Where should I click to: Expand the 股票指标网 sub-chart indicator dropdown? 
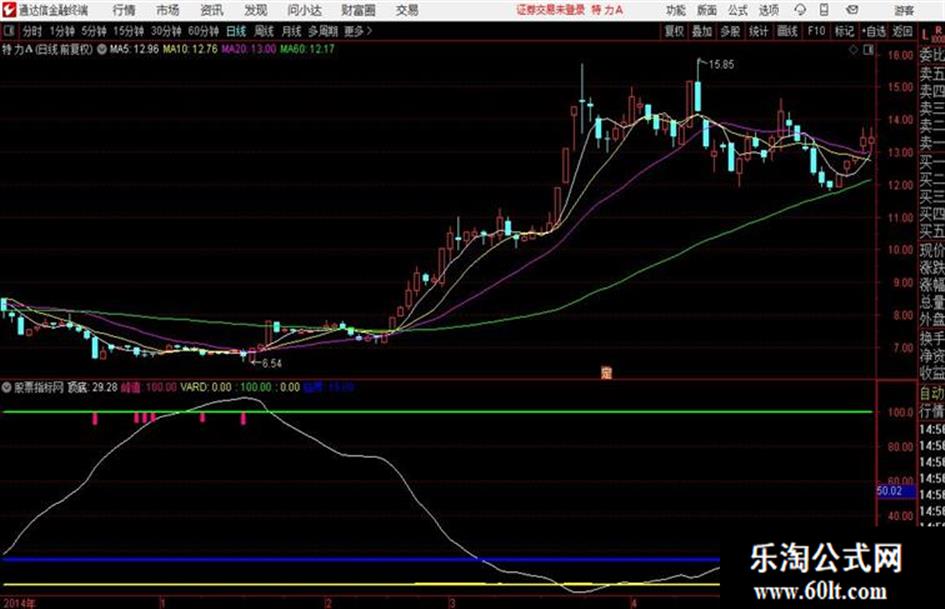[7, 387]
